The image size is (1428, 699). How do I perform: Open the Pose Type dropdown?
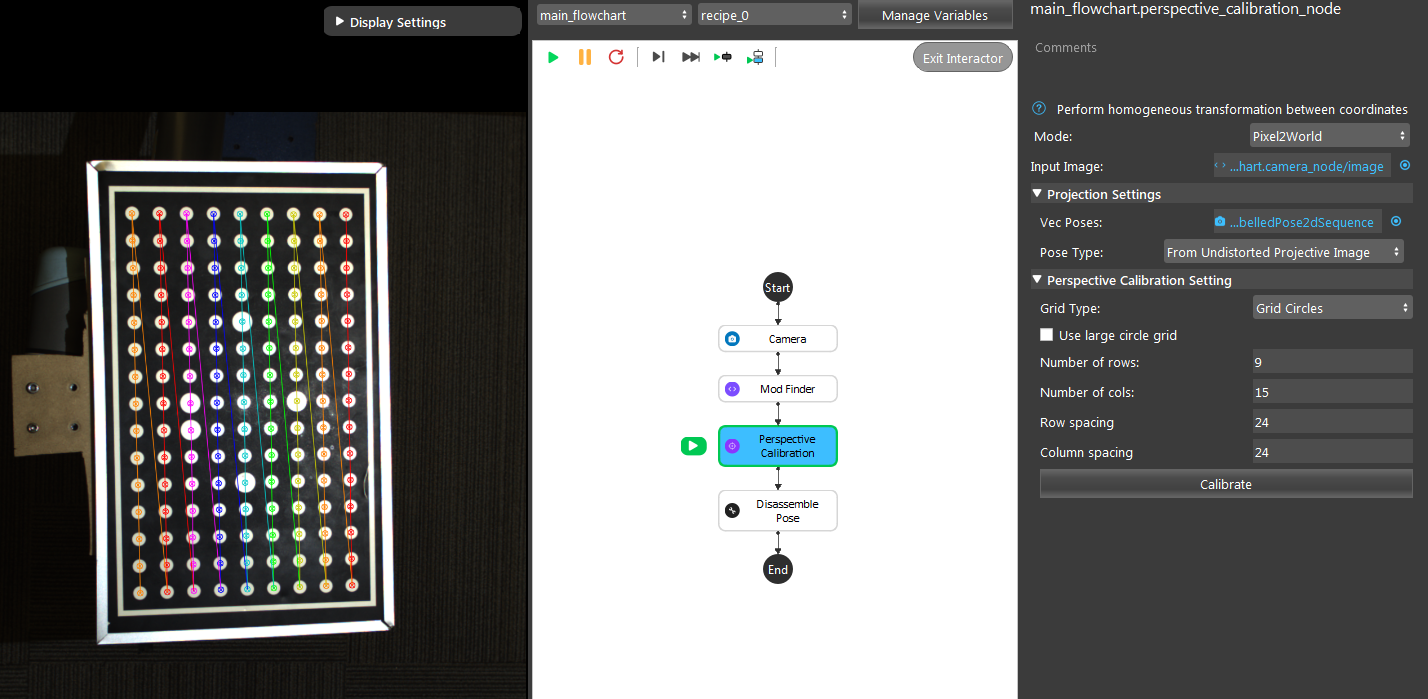point(1283,252)
